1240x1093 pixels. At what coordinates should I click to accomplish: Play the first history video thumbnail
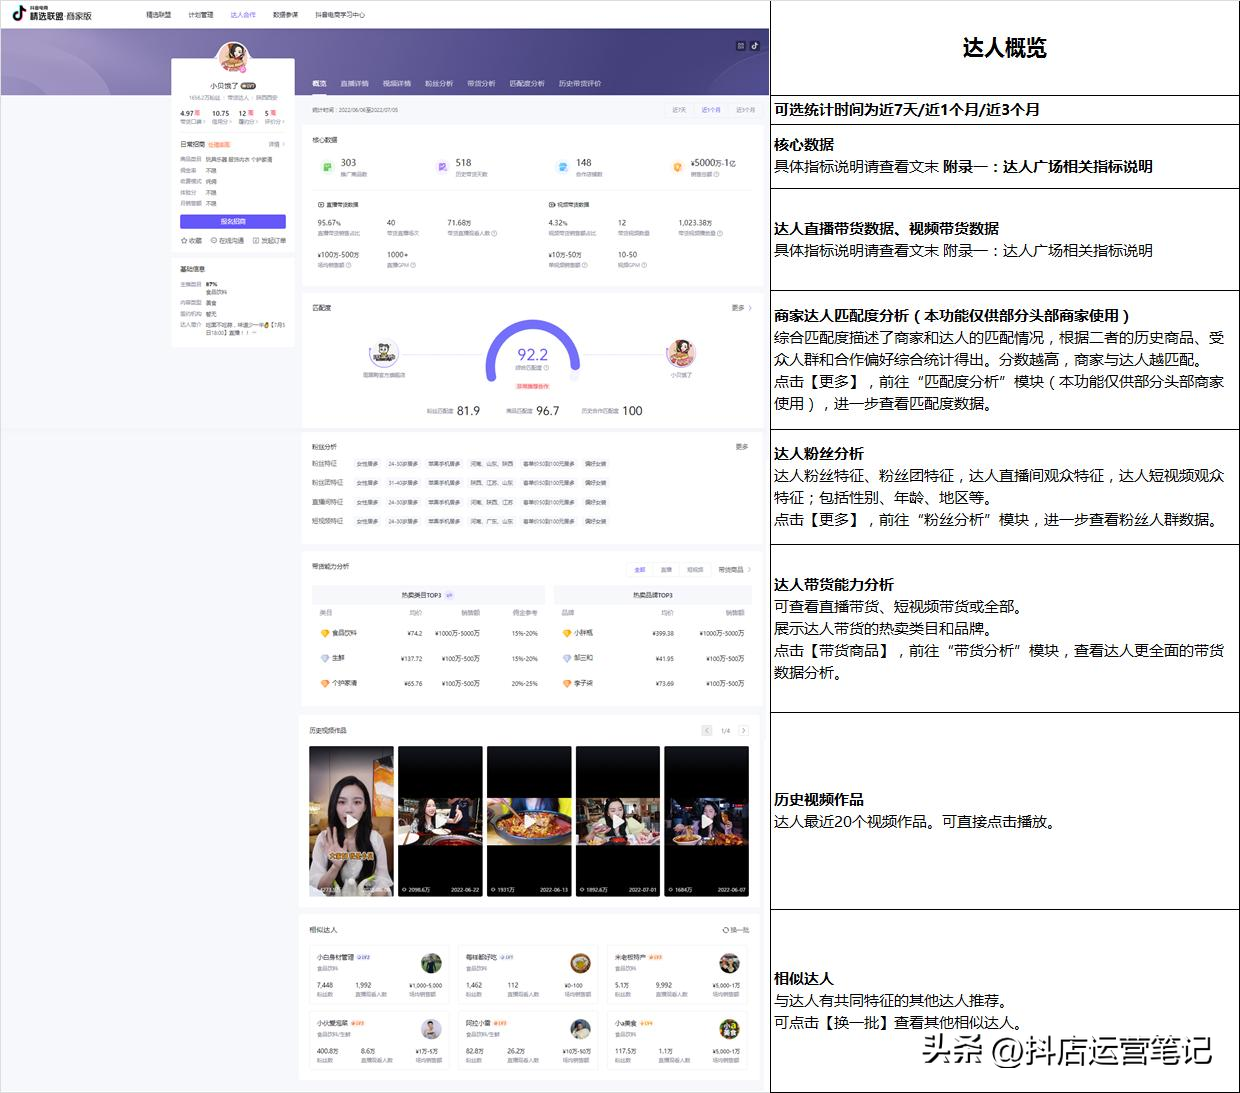[x=351, y=821]
